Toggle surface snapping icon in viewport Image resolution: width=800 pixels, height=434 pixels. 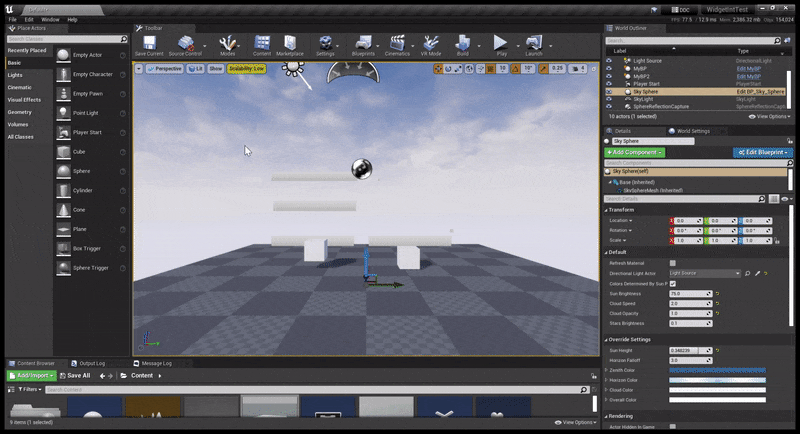[x=480, y=68]
